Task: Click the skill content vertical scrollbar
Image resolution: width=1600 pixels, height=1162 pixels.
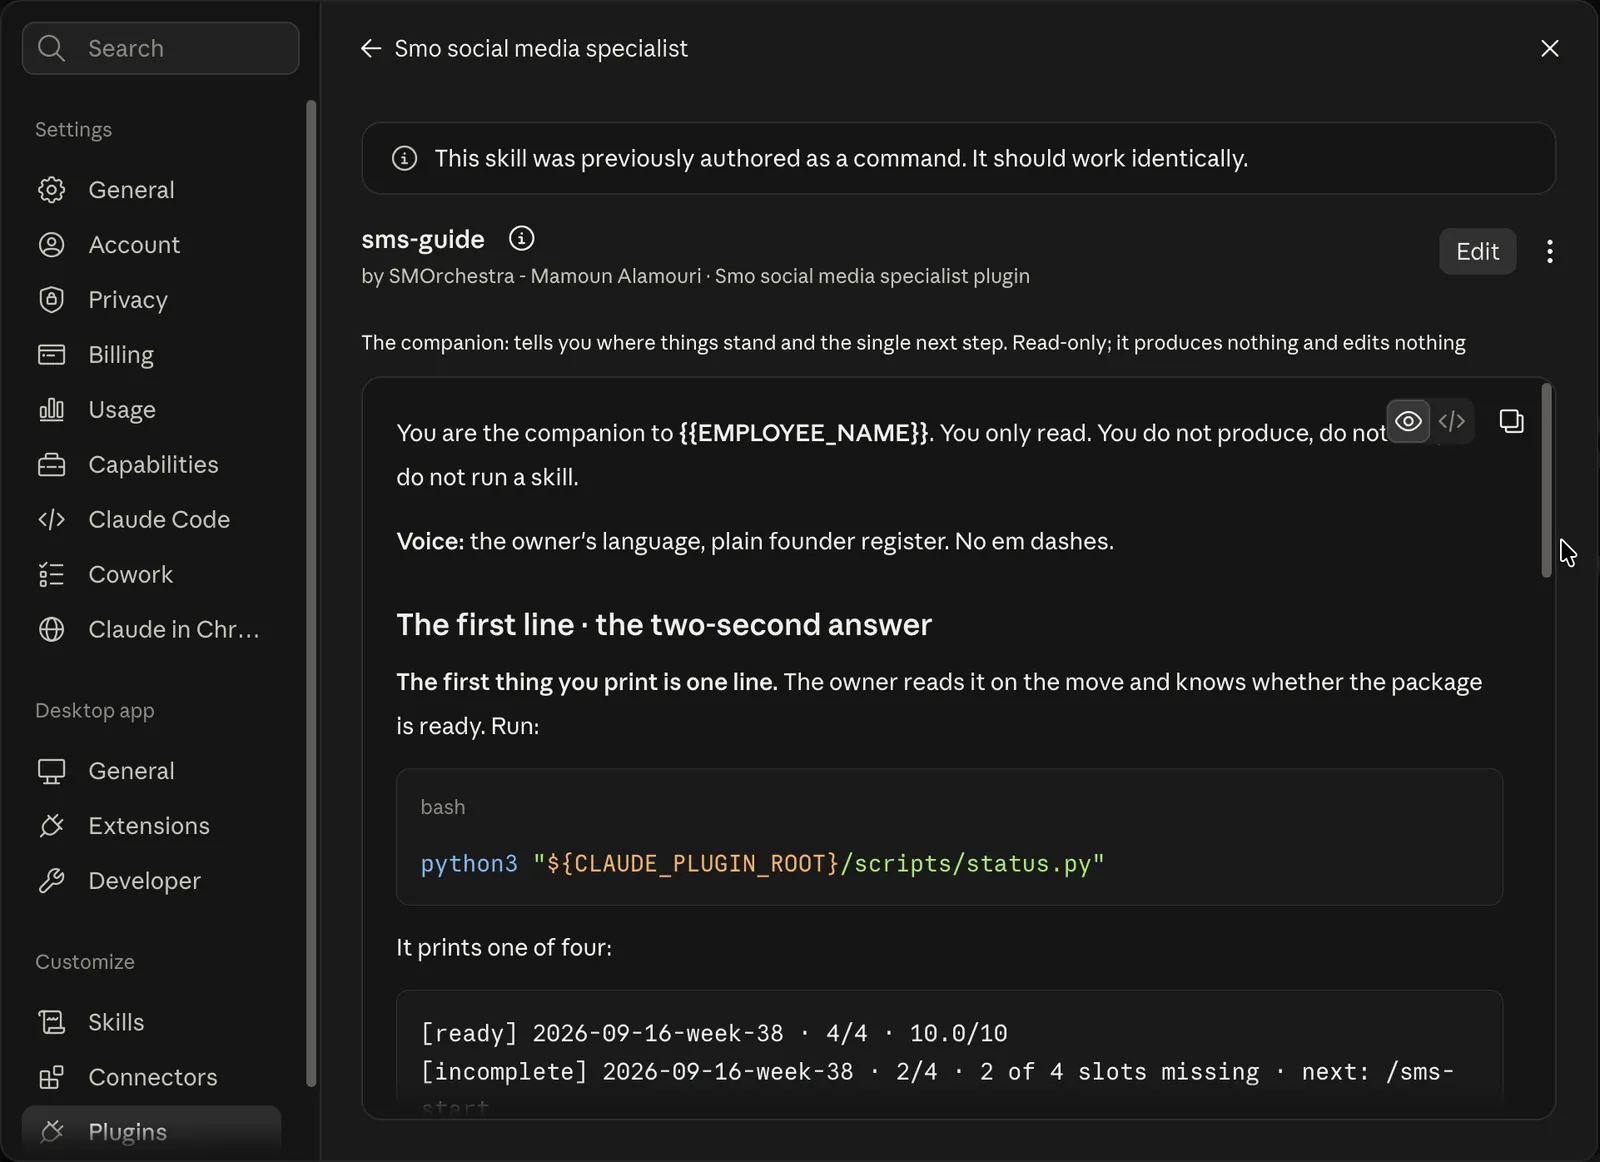Action: [1547, 480]
